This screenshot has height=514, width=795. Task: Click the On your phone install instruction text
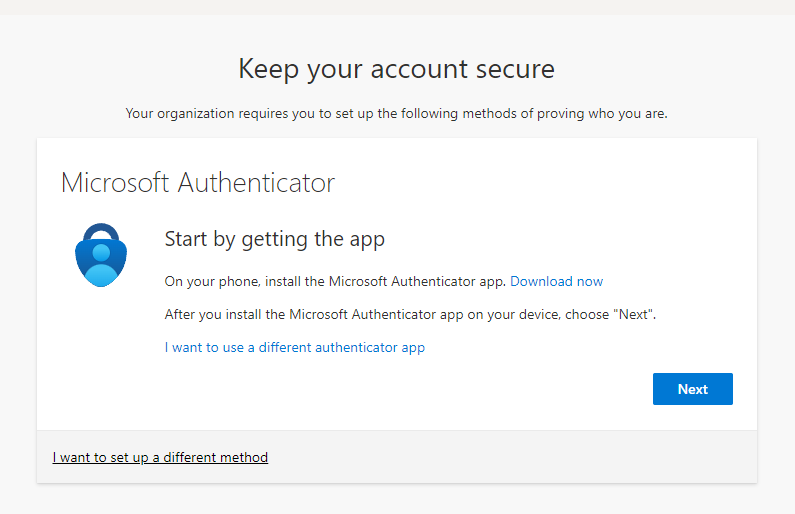coord(335,281)
